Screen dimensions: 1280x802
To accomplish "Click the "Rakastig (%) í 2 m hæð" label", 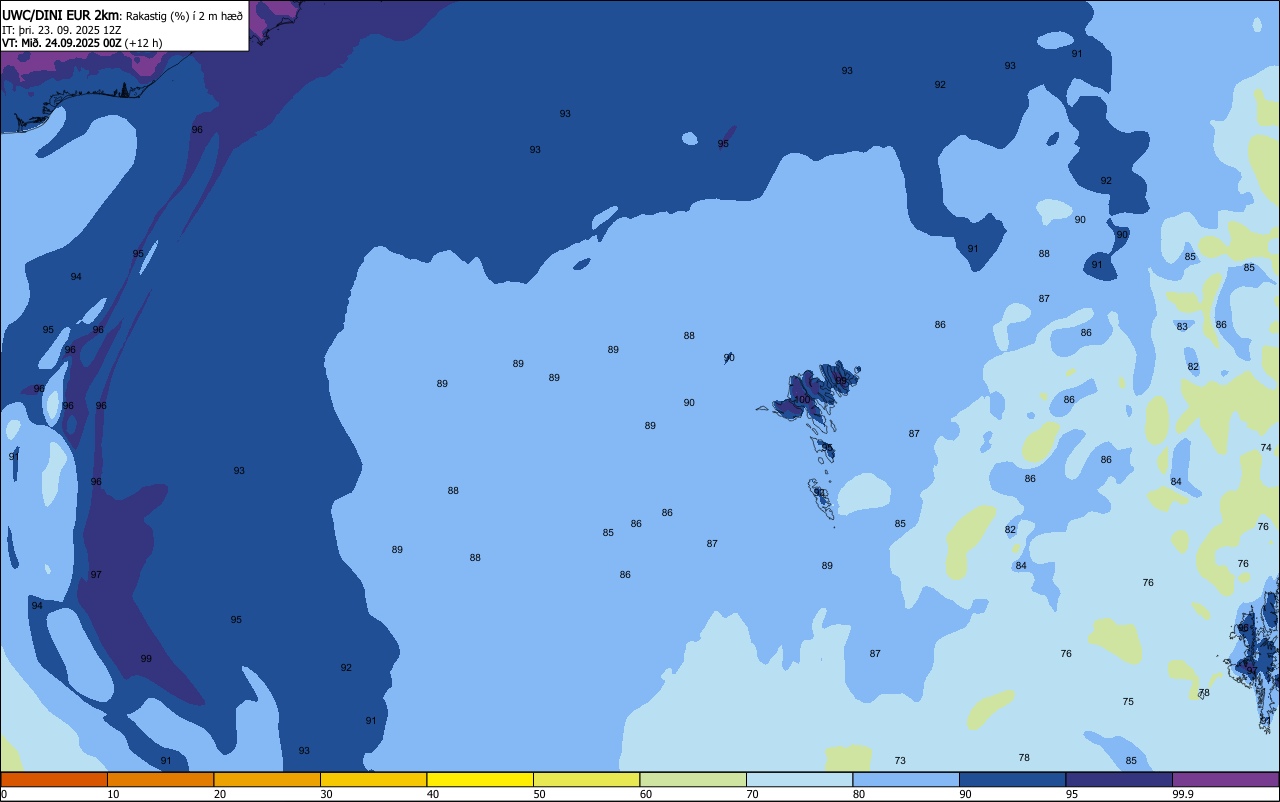I will click(x=184, y=15).
